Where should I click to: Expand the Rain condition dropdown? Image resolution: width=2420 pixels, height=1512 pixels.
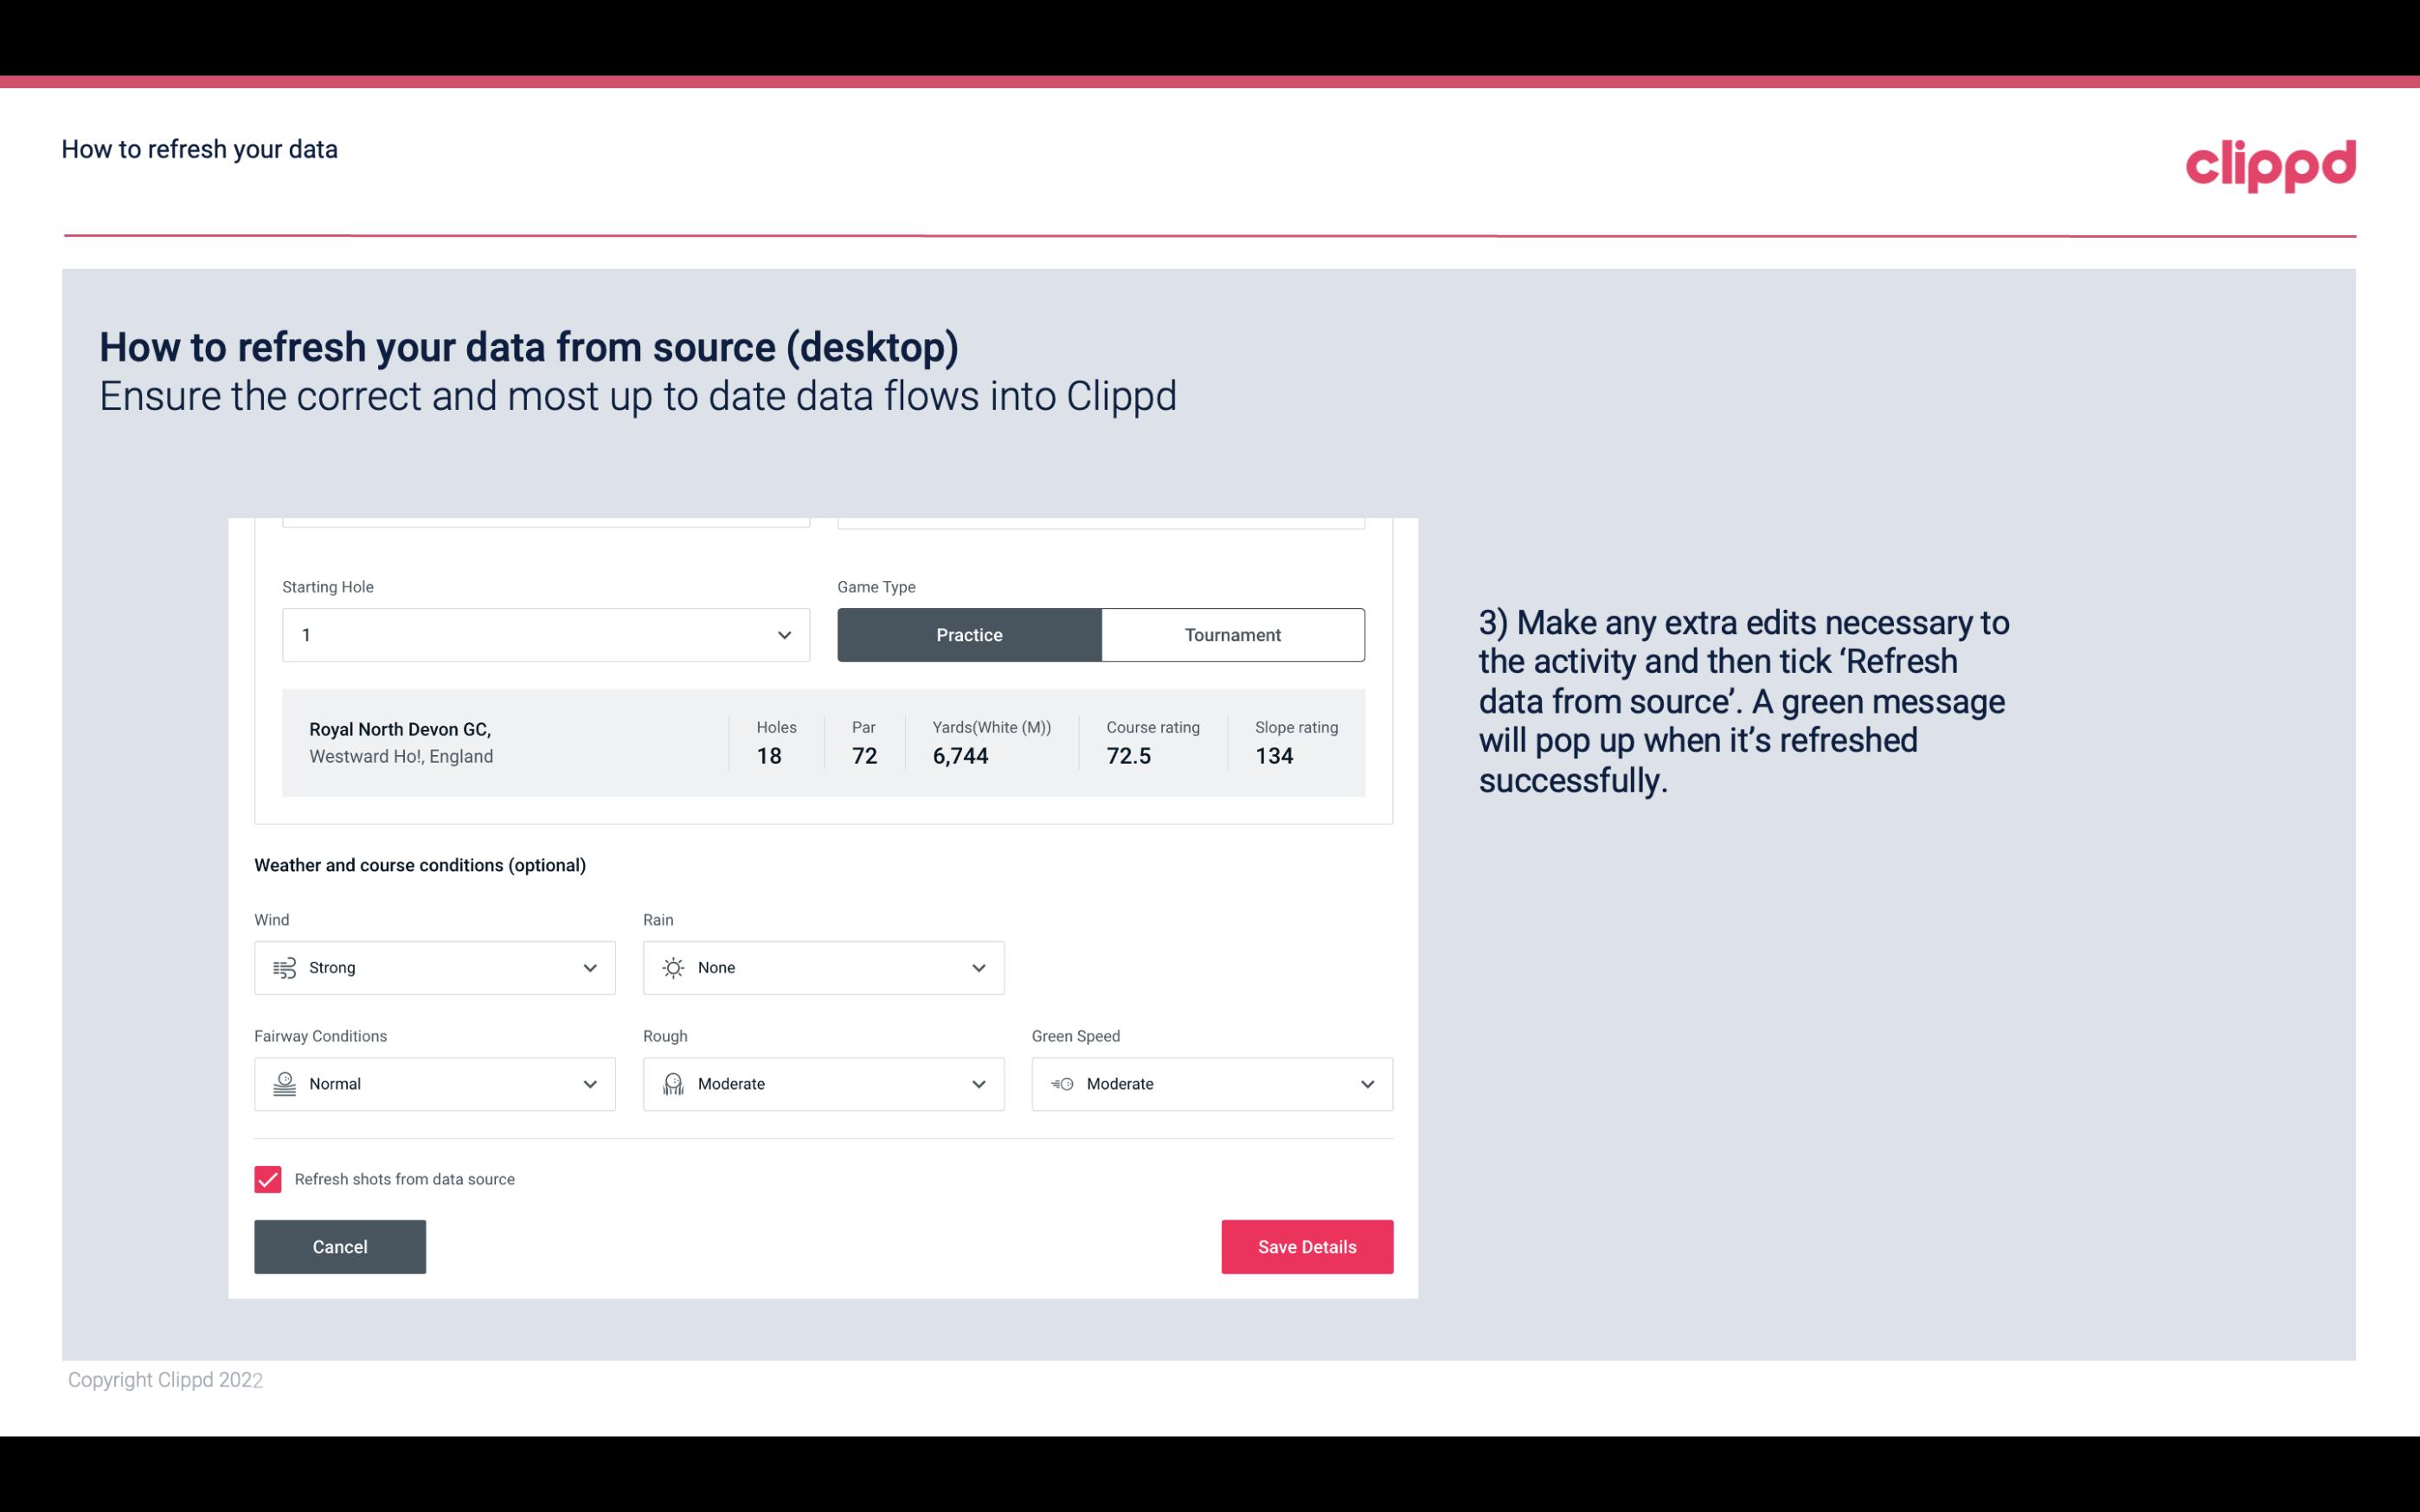pyautogui.click(x=976, y=967)
